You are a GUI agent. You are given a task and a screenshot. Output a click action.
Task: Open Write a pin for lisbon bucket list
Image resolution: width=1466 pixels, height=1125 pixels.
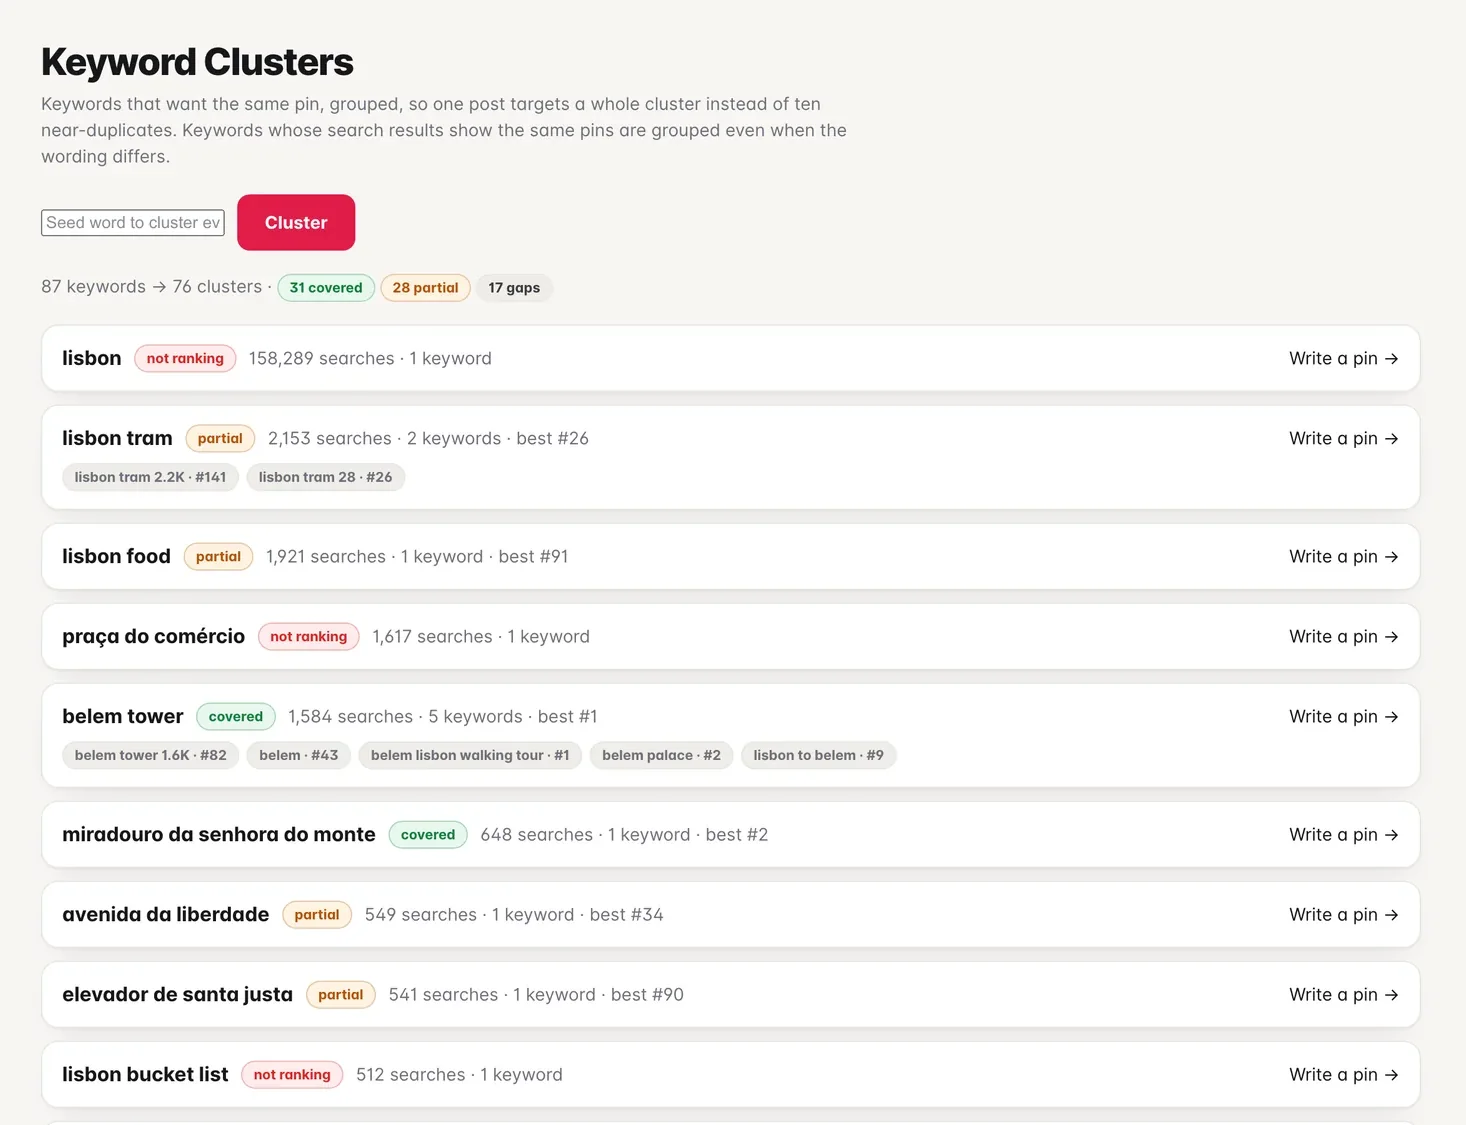pos(1343,1074)
